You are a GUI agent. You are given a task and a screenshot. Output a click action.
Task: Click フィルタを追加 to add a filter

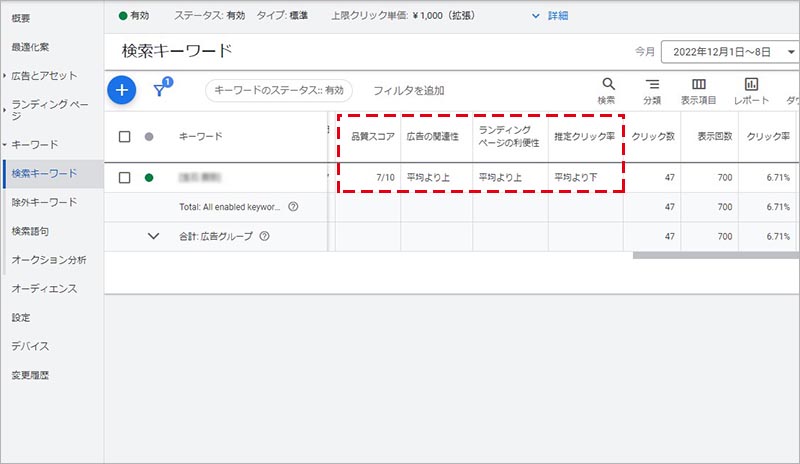(408, 91)
